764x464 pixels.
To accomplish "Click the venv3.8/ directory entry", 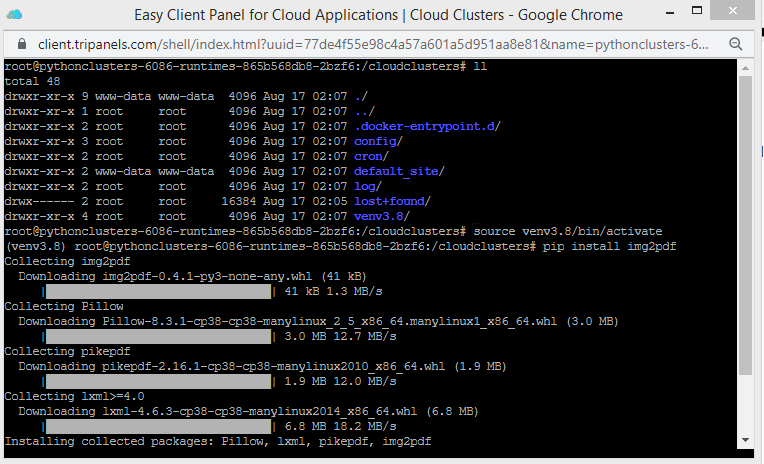I will (x=382, y=216).
